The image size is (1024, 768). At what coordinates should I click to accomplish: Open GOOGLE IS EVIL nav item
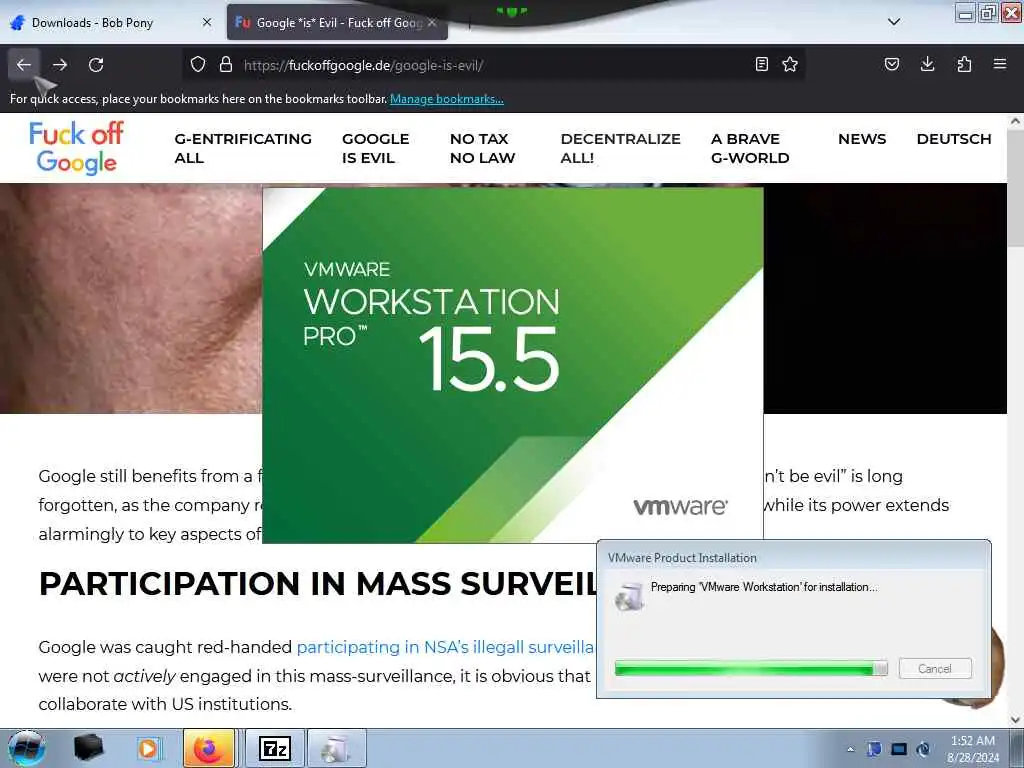[376, 148]
